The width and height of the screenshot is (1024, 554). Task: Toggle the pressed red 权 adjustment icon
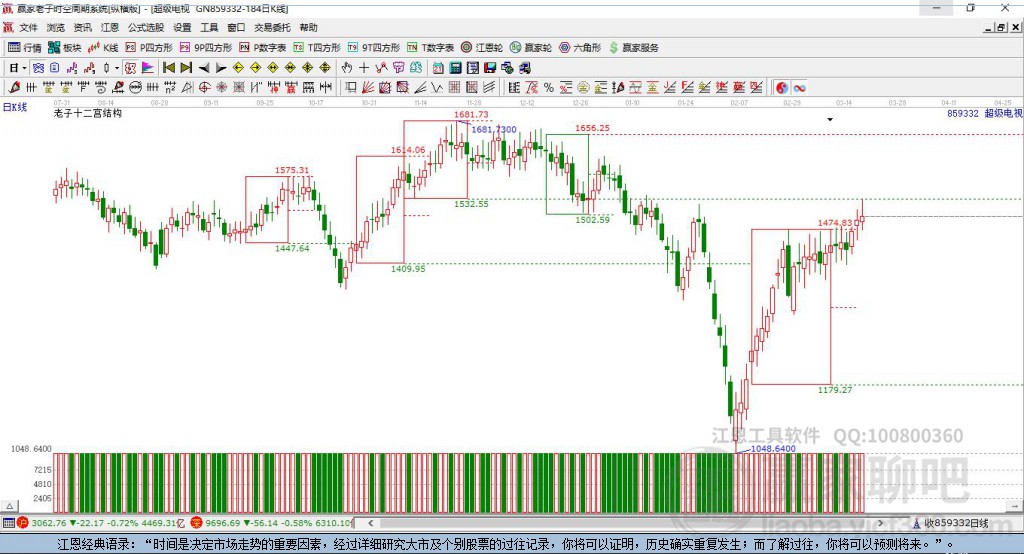click(x=131, y=68)
